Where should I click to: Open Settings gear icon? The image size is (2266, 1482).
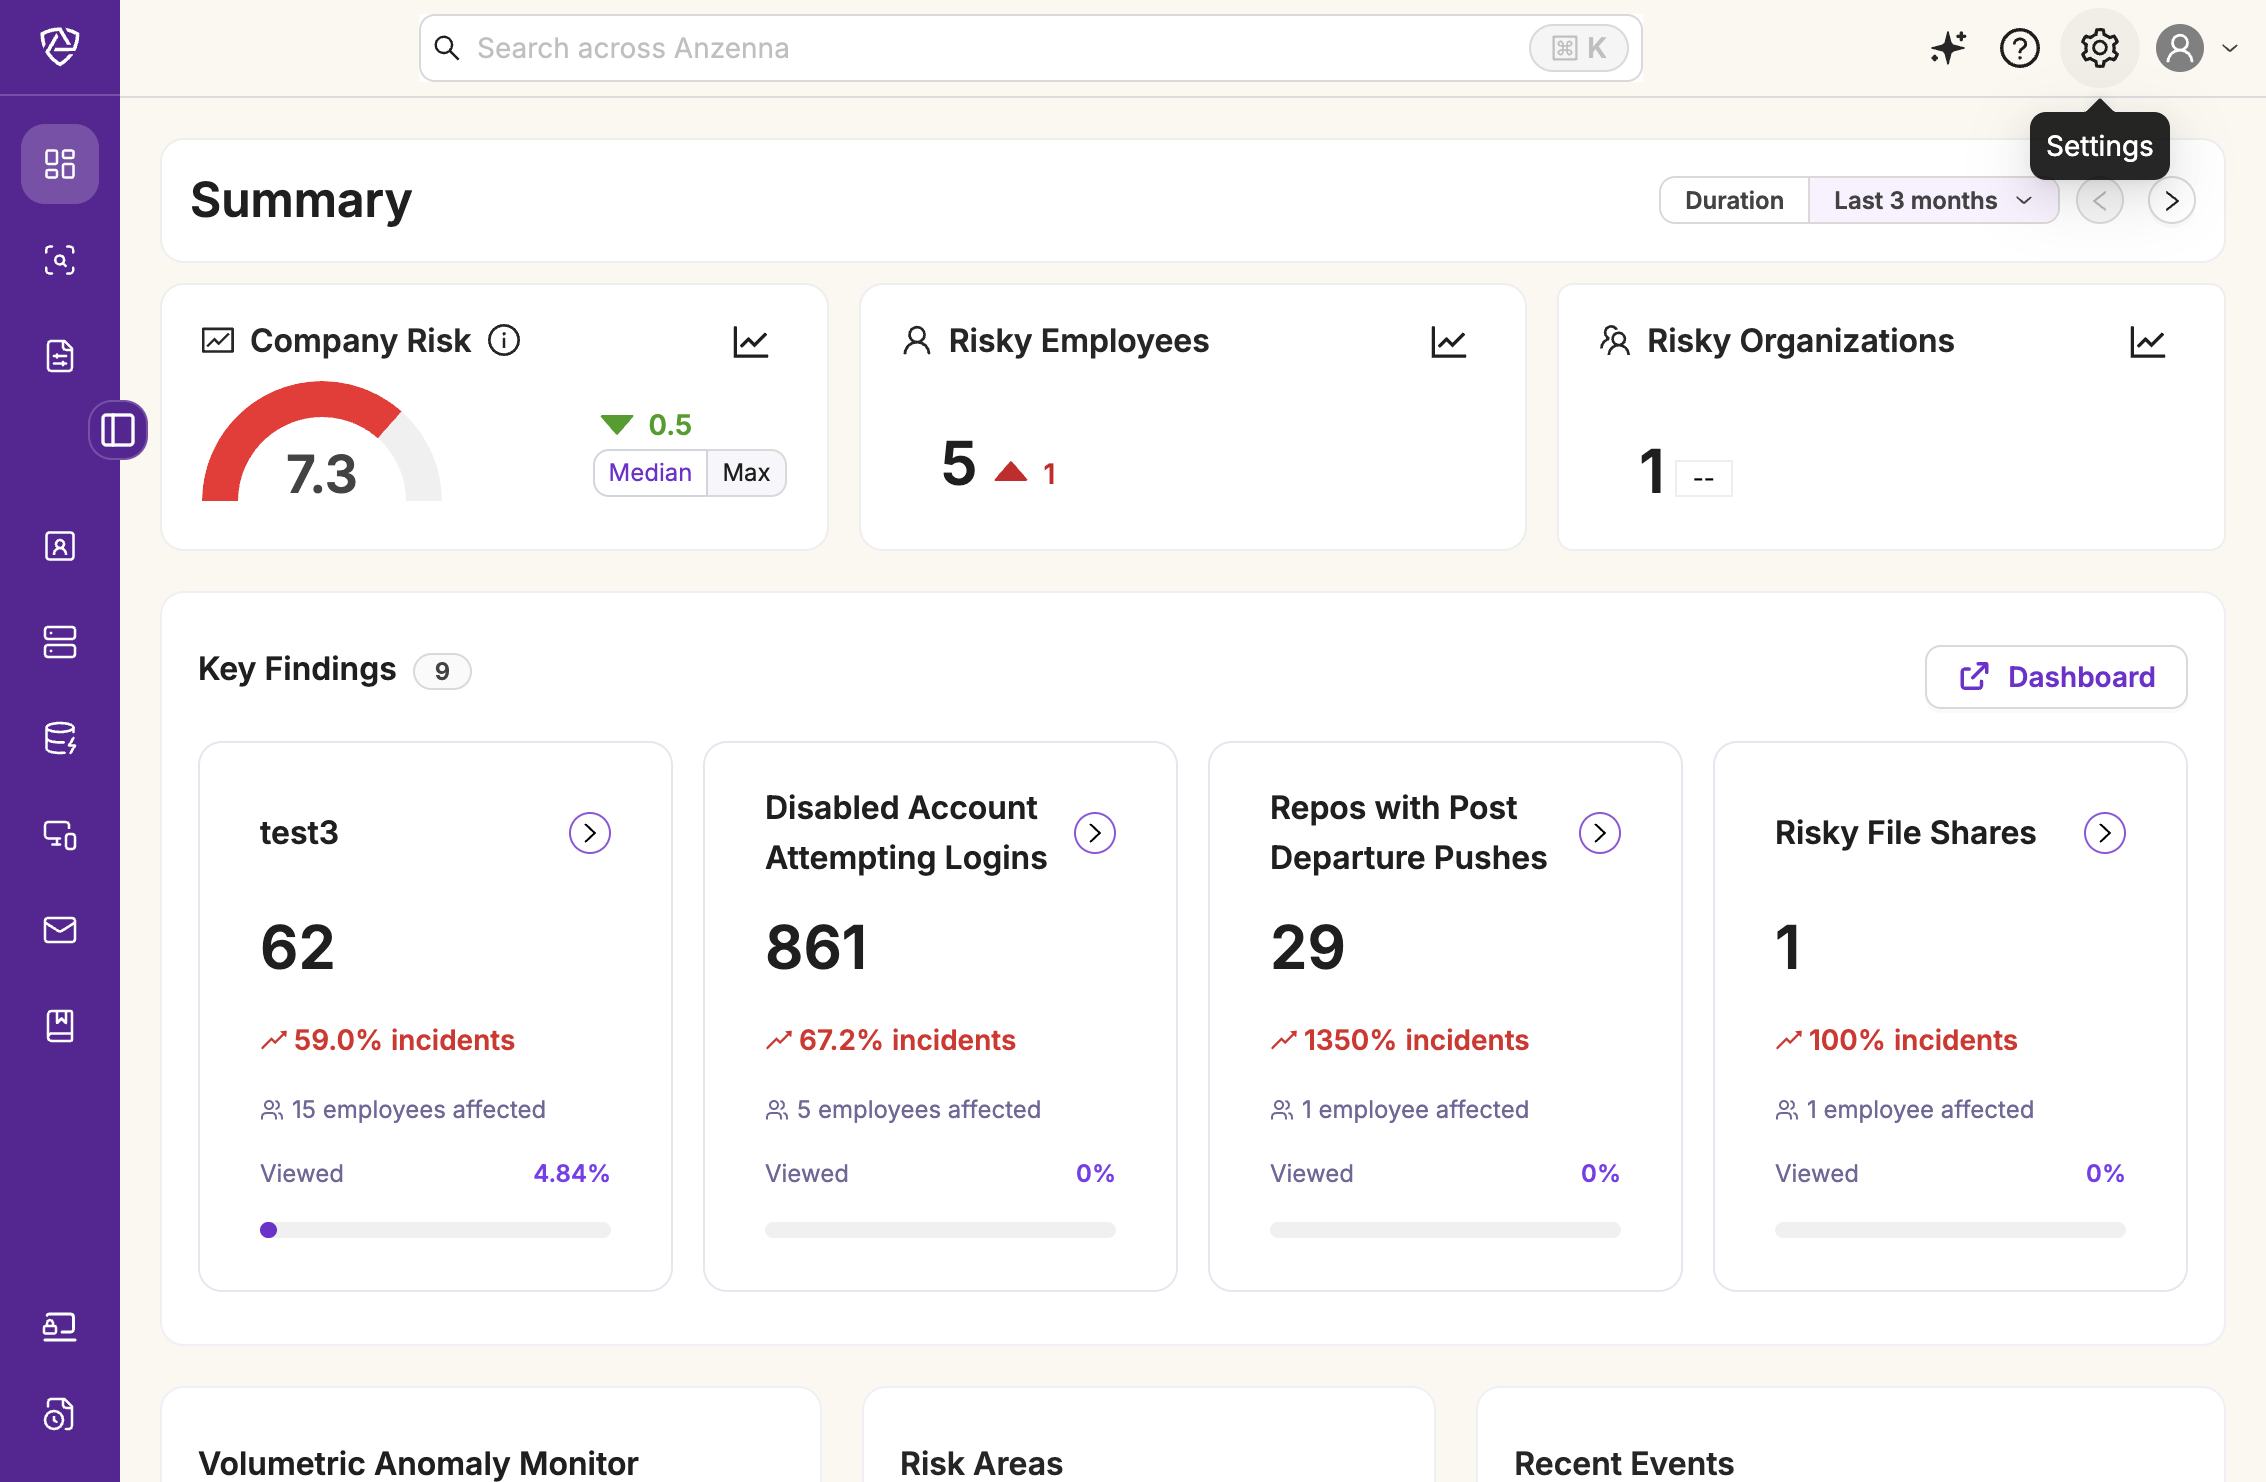[2099, 48]
